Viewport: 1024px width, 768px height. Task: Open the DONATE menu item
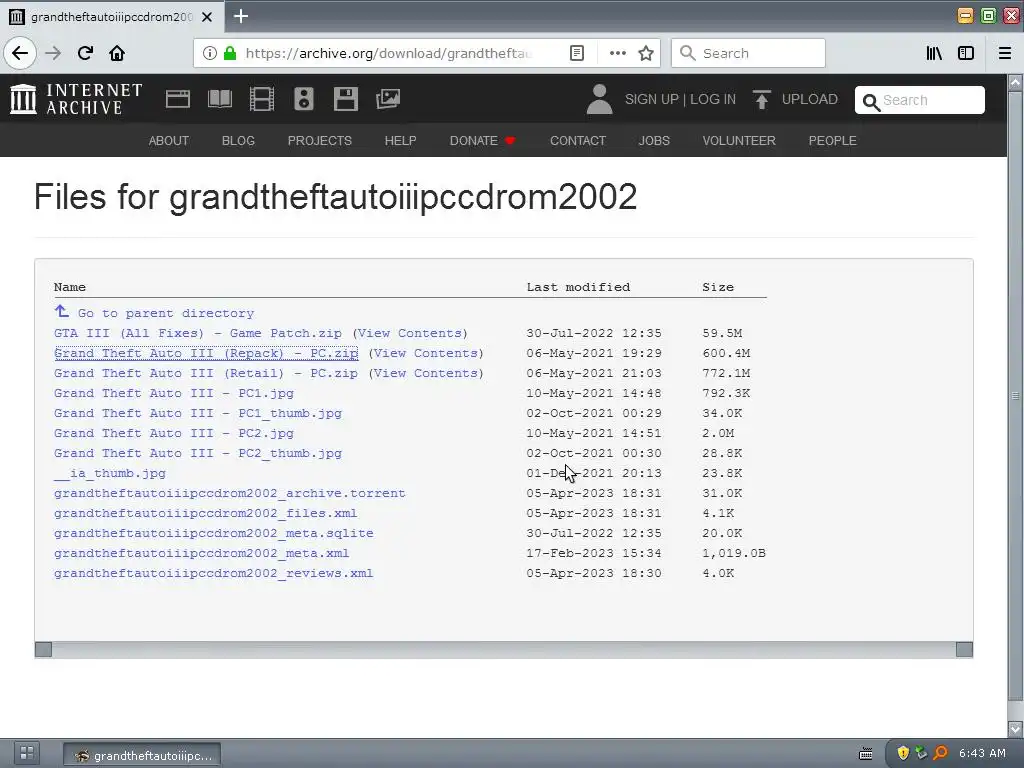pyautogui.click(x=482, y=140)
